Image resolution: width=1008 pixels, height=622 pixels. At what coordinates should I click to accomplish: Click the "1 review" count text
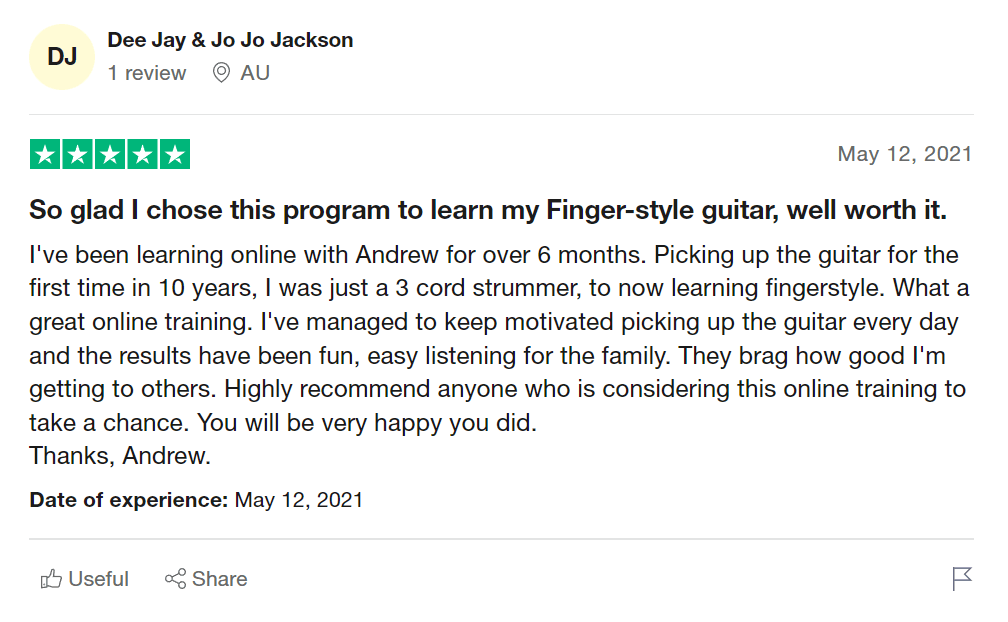[147, 73]
